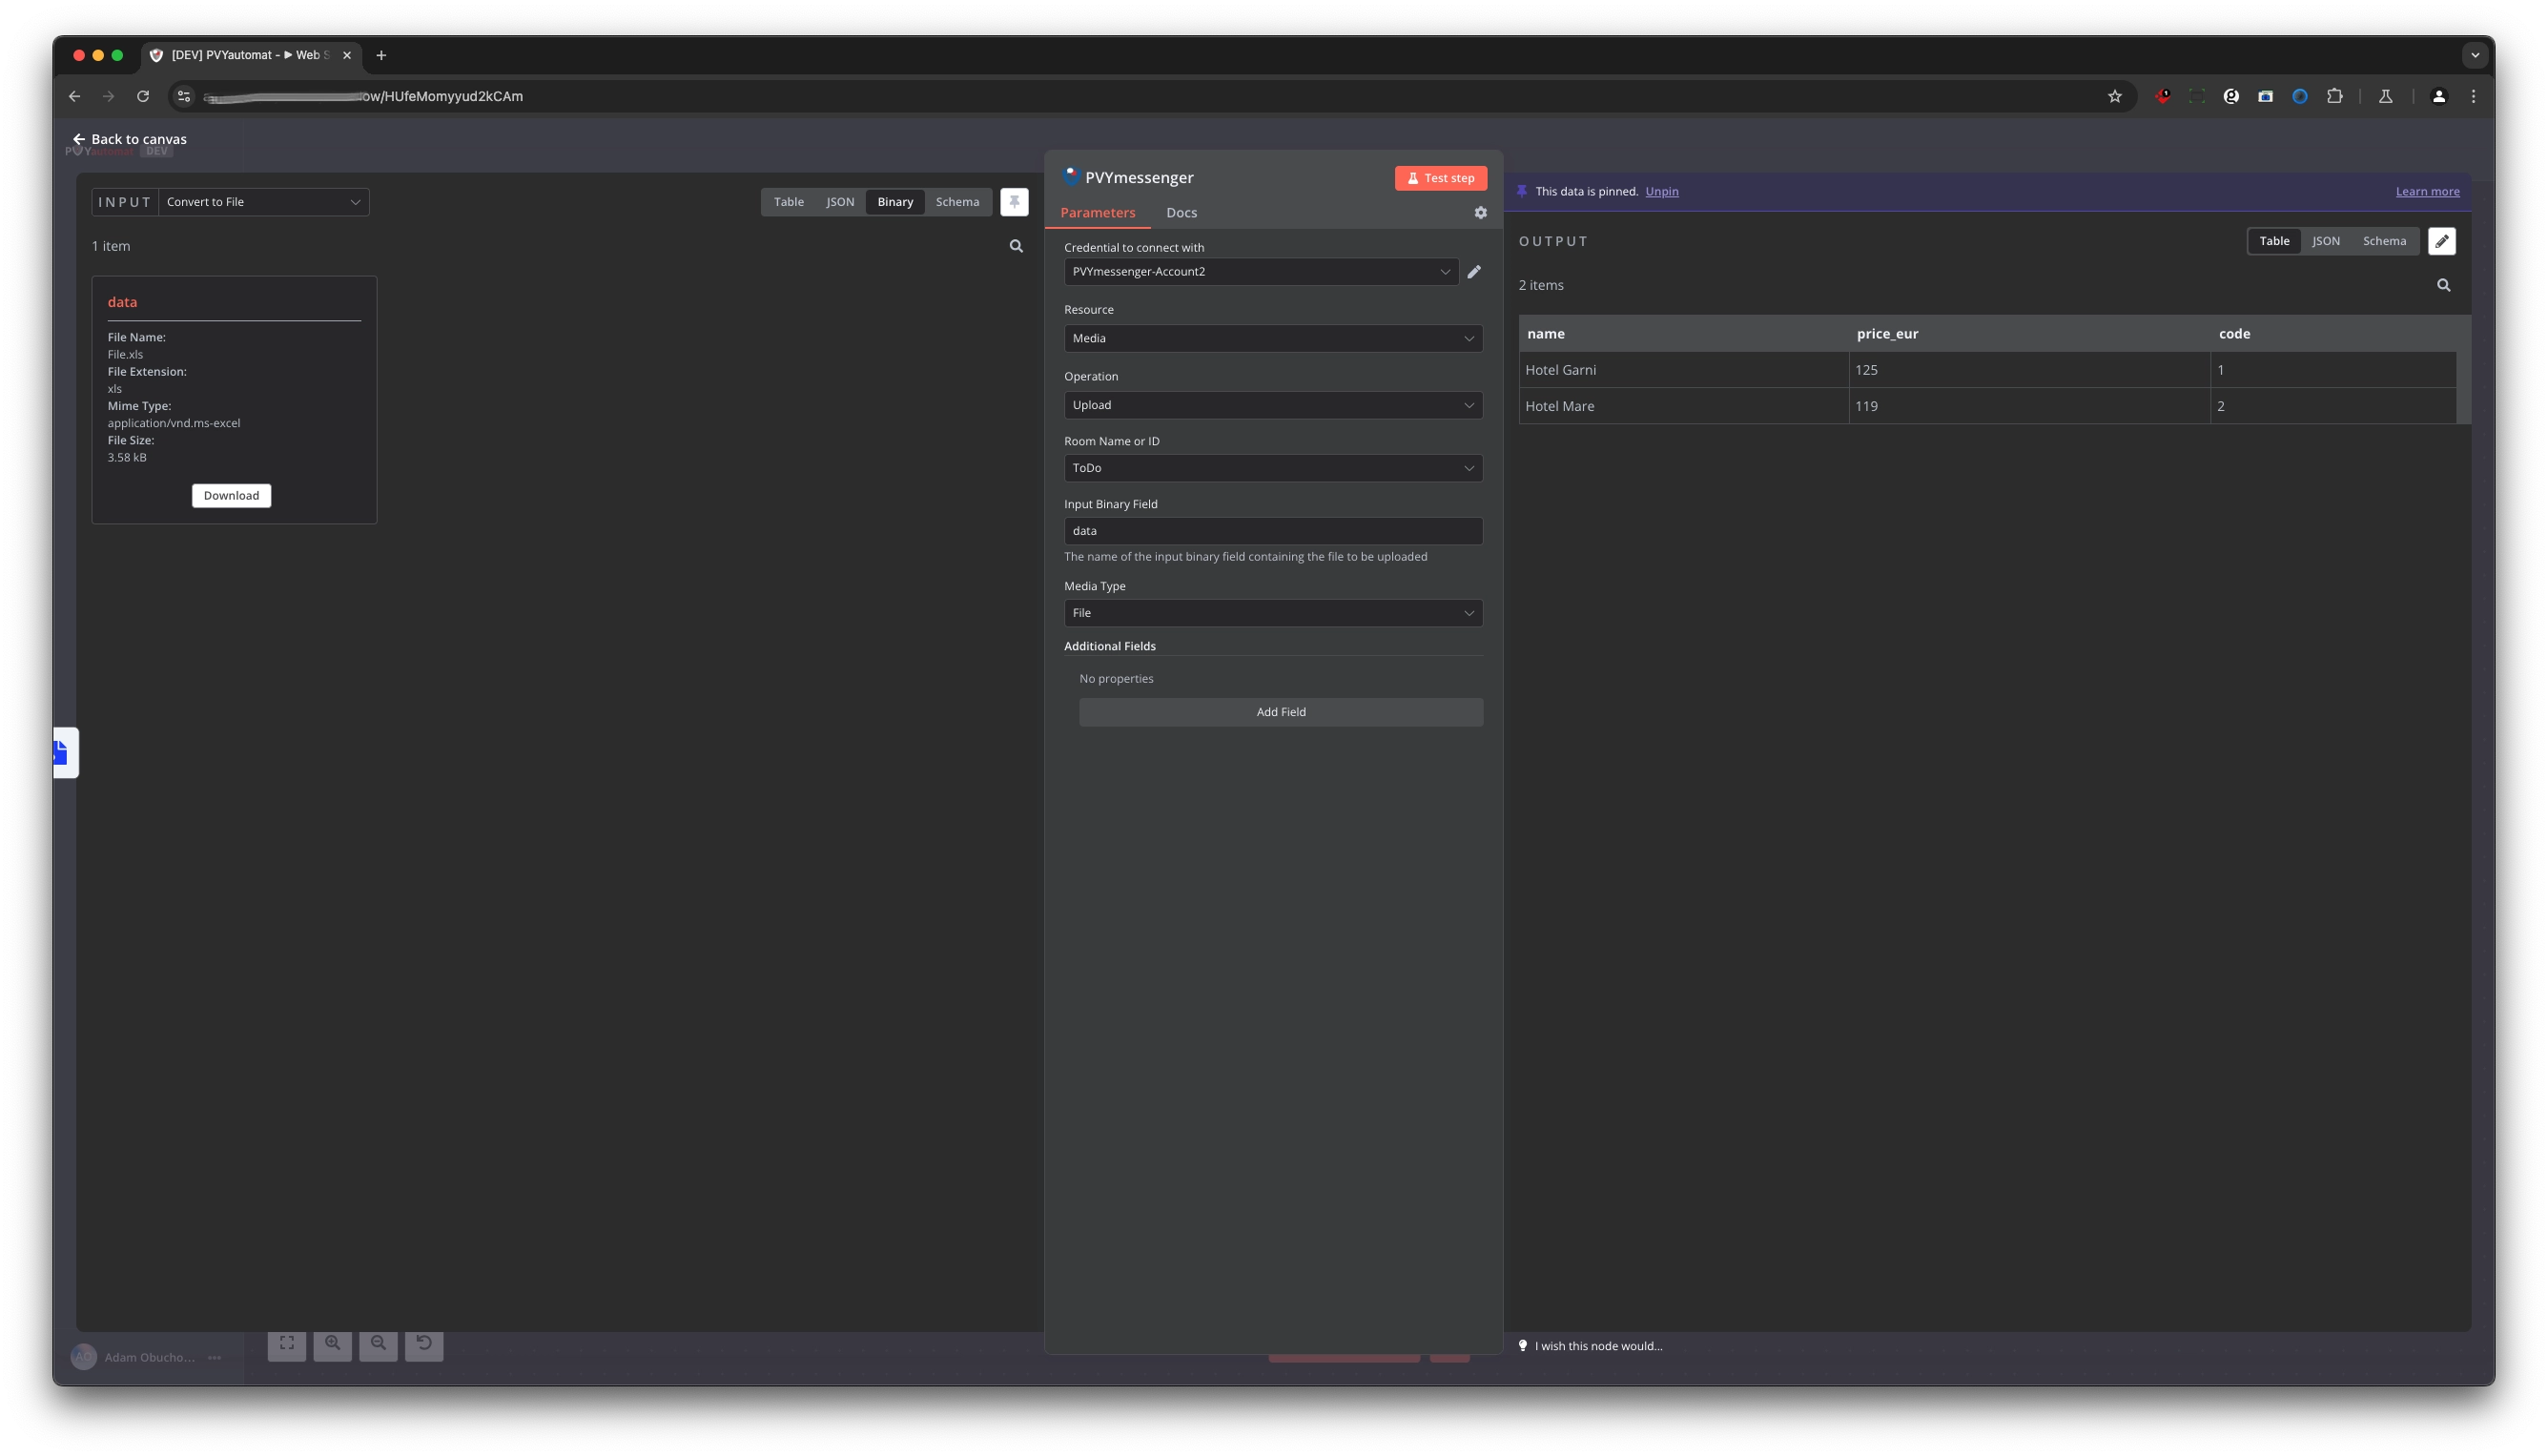The image size is (2548, 1456).
Task: Go back in browser history
Action: (74, 96)
